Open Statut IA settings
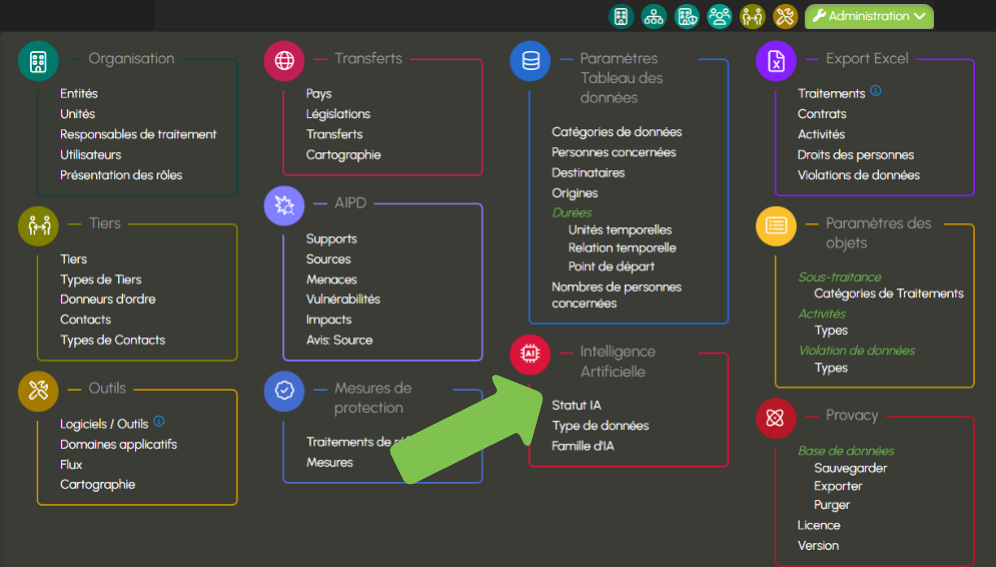The height and width of the screenshot is (567, 996). pyautogui.click(x=576, y=405)
